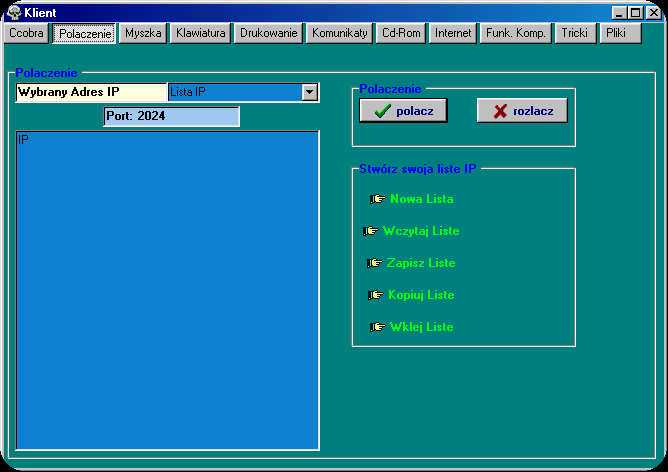Click the Port: 2024 field

[171, 116]
